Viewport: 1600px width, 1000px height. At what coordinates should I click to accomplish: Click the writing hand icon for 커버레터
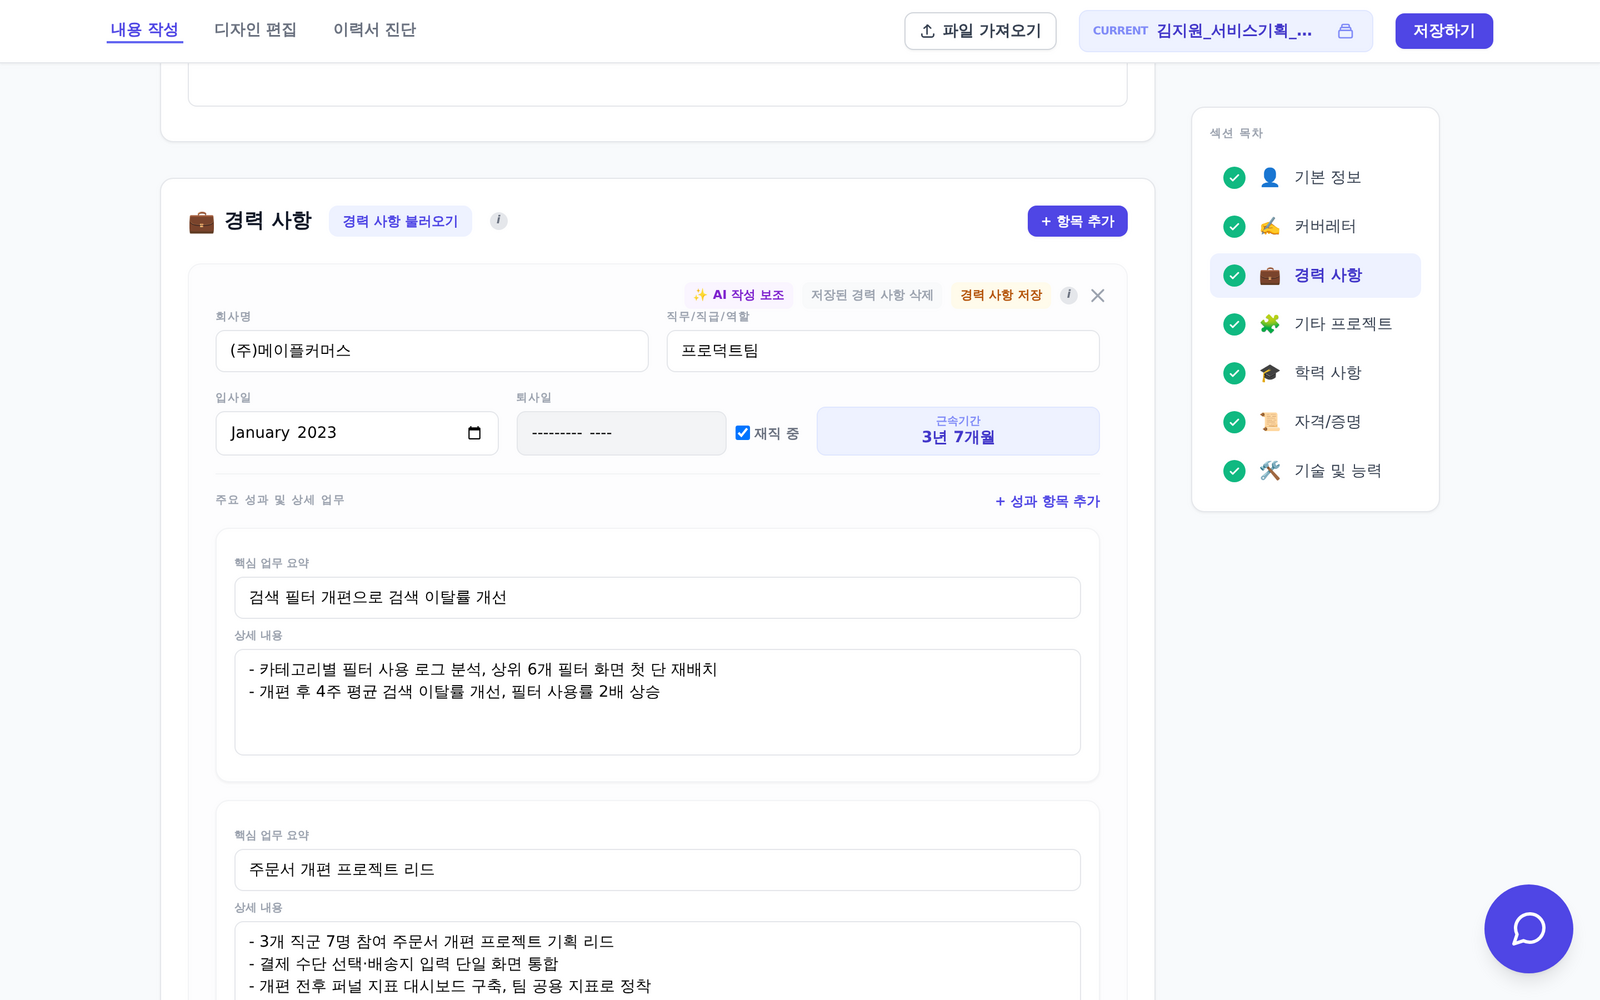[1270, 226]
